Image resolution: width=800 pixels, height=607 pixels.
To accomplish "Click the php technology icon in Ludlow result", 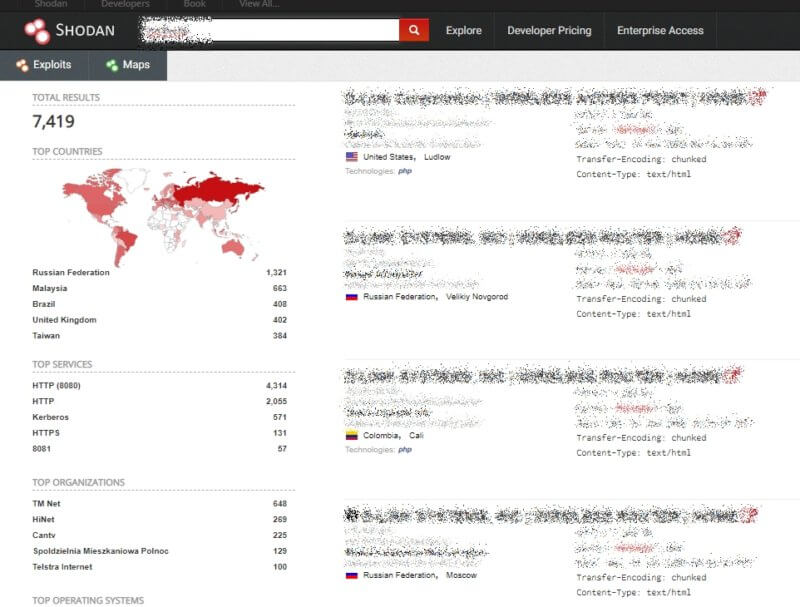I will pyautogui.click(x=405, y=171).
